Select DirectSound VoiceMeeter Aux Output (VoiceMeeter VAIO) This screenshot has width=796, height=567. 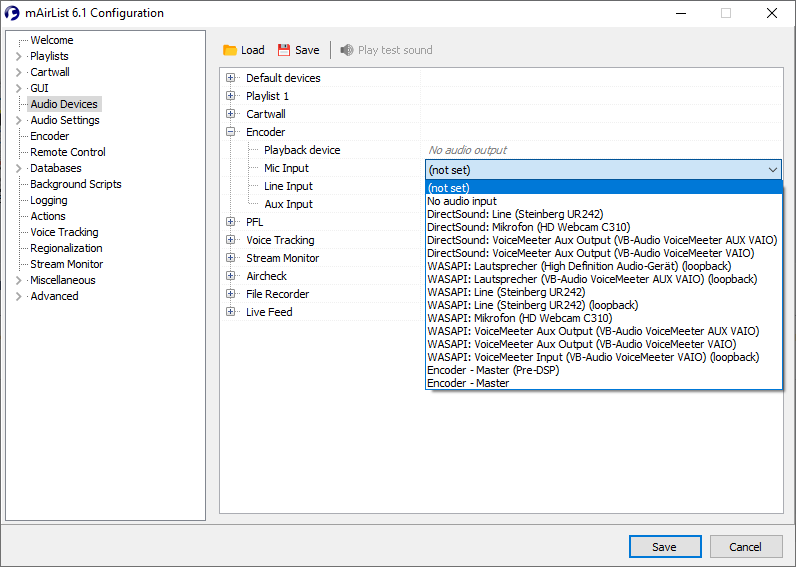point(604,253)
